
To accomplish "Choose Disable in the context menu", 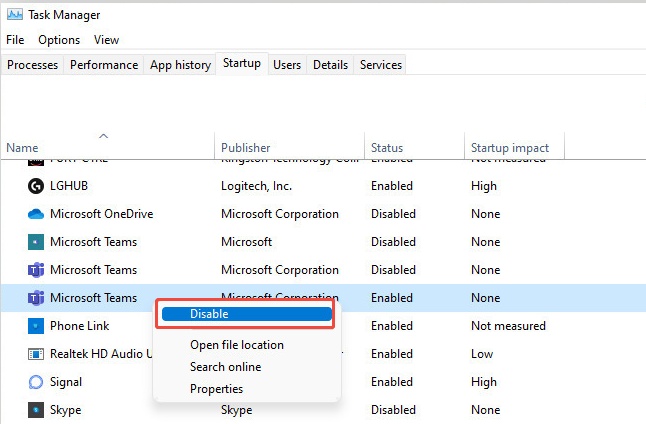I will point(246,314).
